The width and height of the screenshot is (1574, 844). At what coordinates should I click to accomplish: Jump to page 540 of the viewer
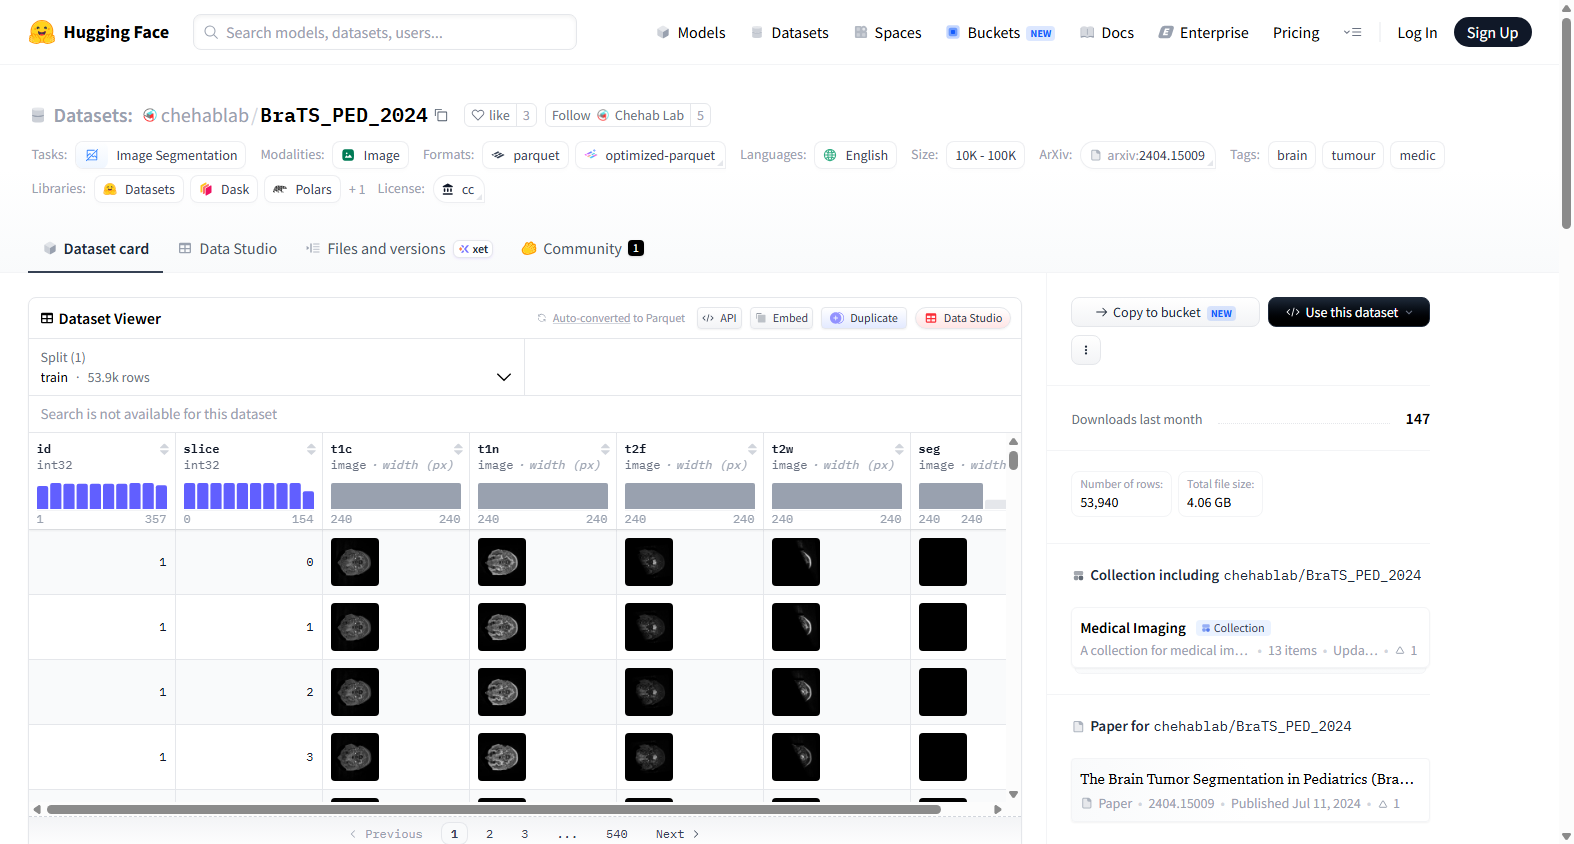pos(617,834)
